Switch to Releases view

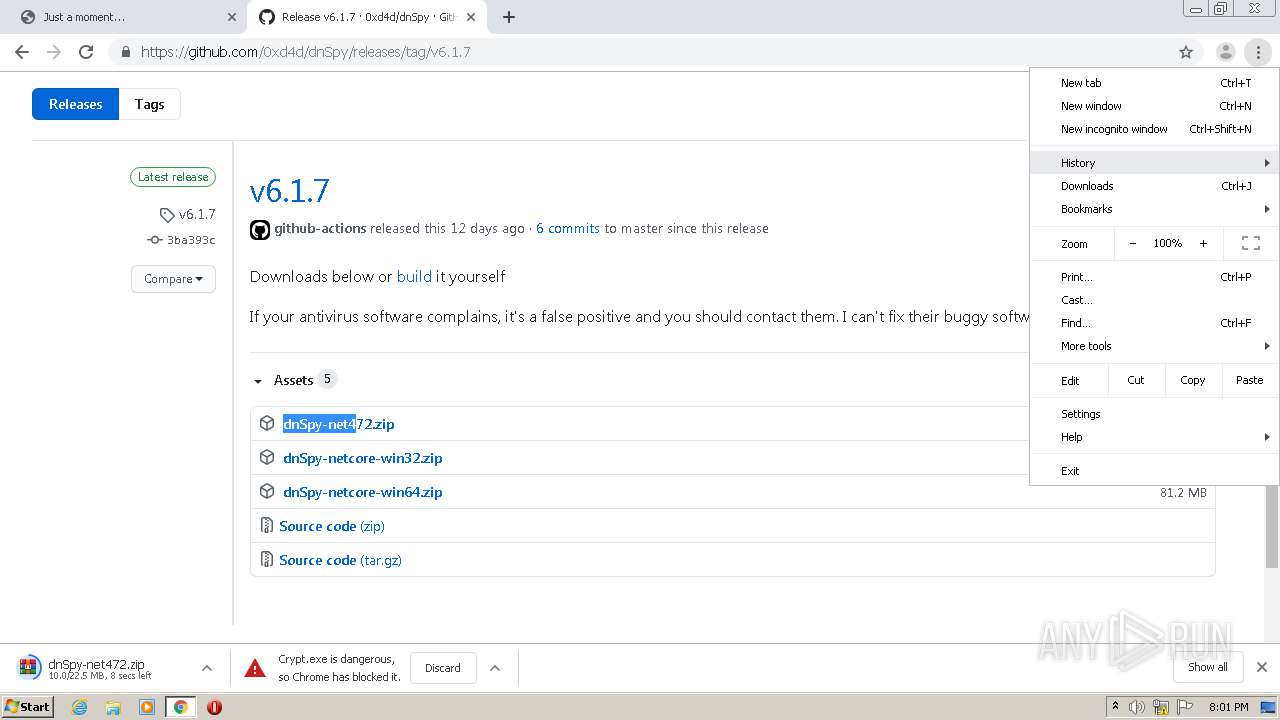point(75,104)
